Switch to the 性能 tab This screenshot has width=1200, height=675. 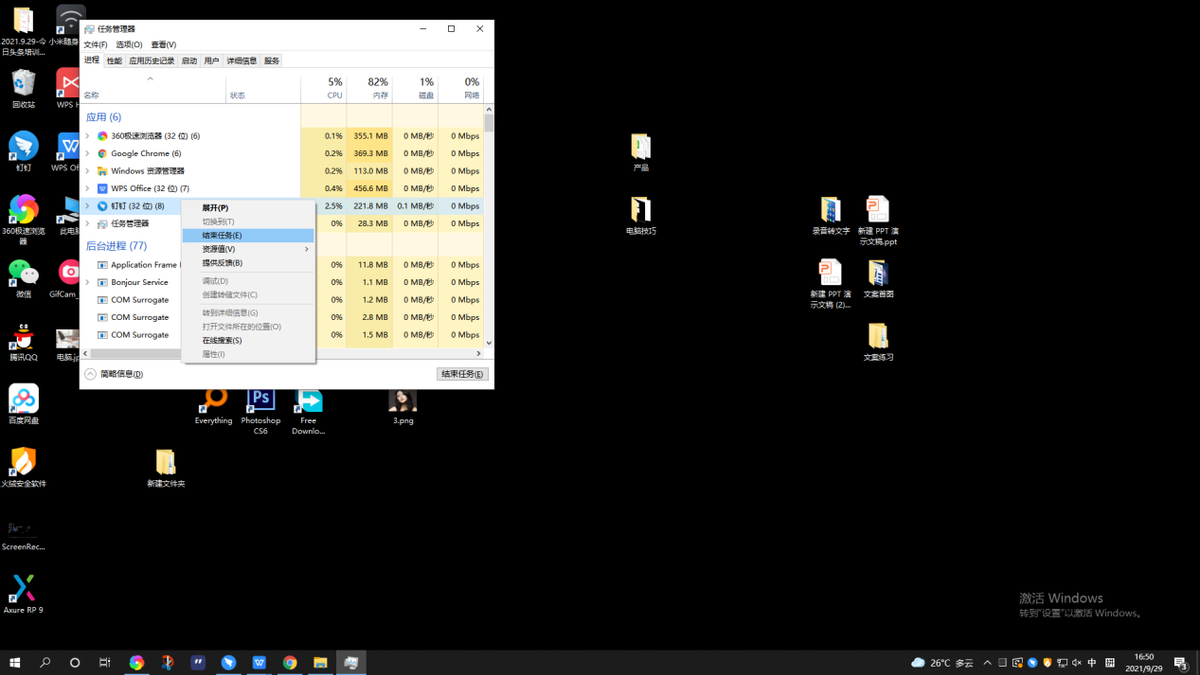point(114,61)
